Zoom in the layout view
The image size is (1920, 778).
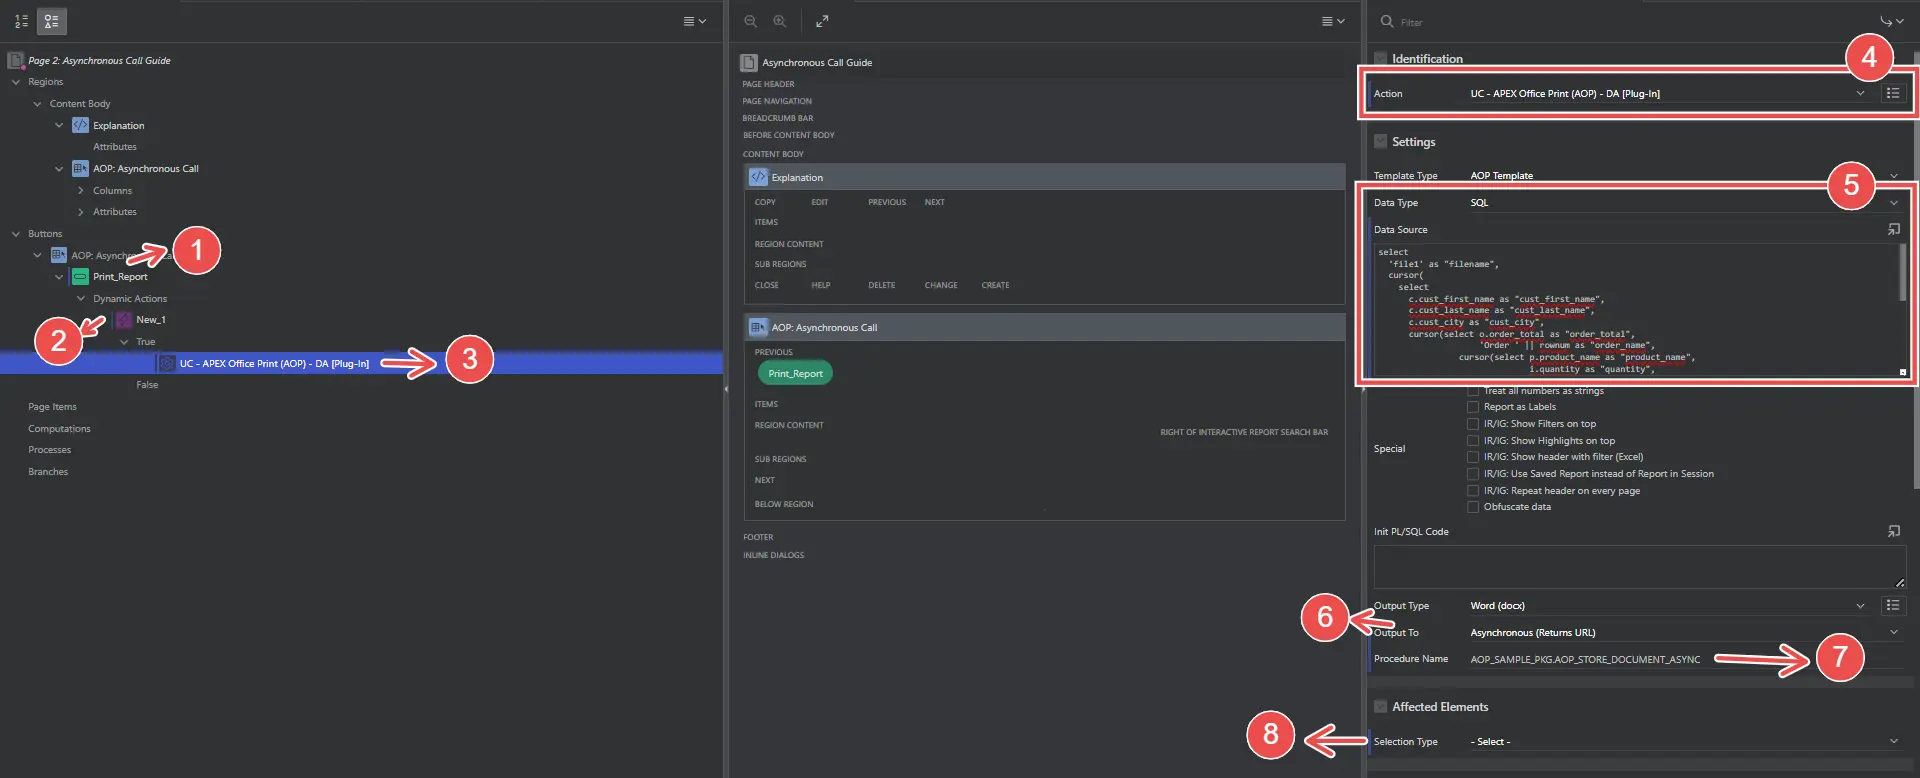coord(779,21)
